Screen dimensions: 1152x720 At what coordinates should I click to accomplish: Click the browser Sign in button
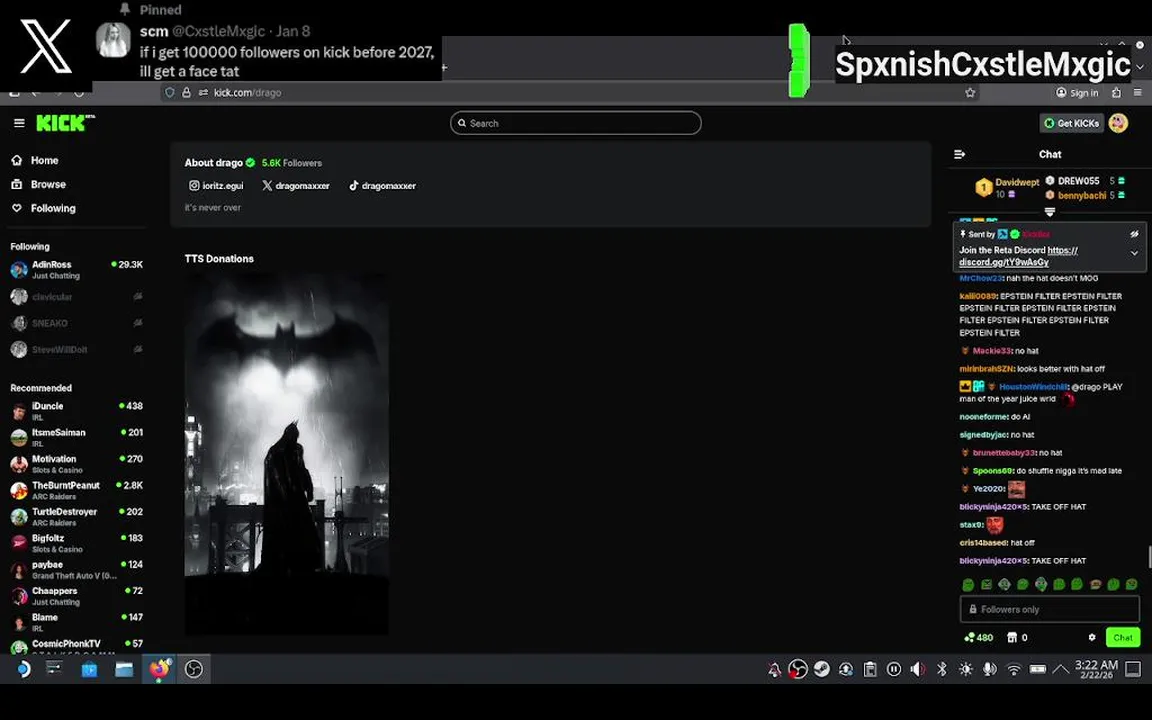tap(1077, 93)
